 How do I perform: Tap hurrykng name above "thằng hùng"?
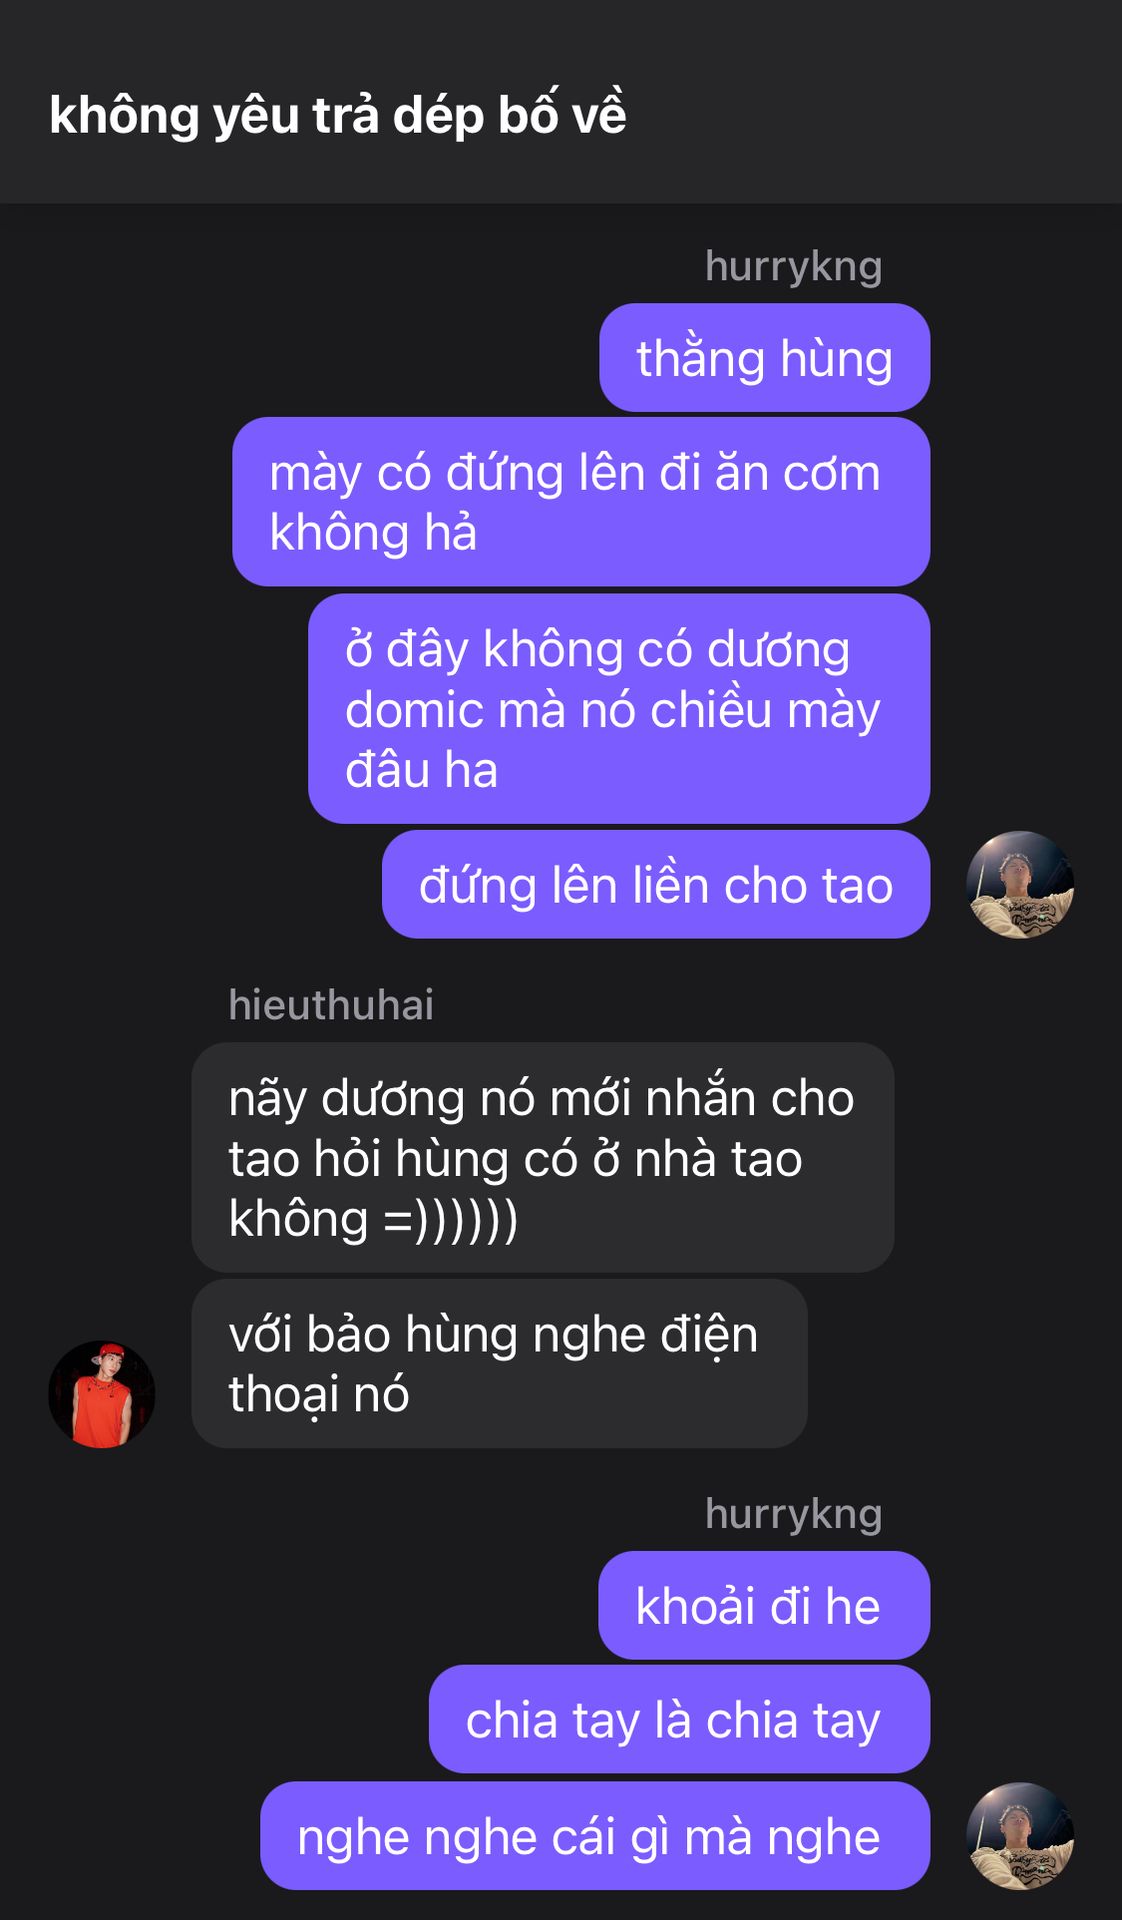(793, 266)
